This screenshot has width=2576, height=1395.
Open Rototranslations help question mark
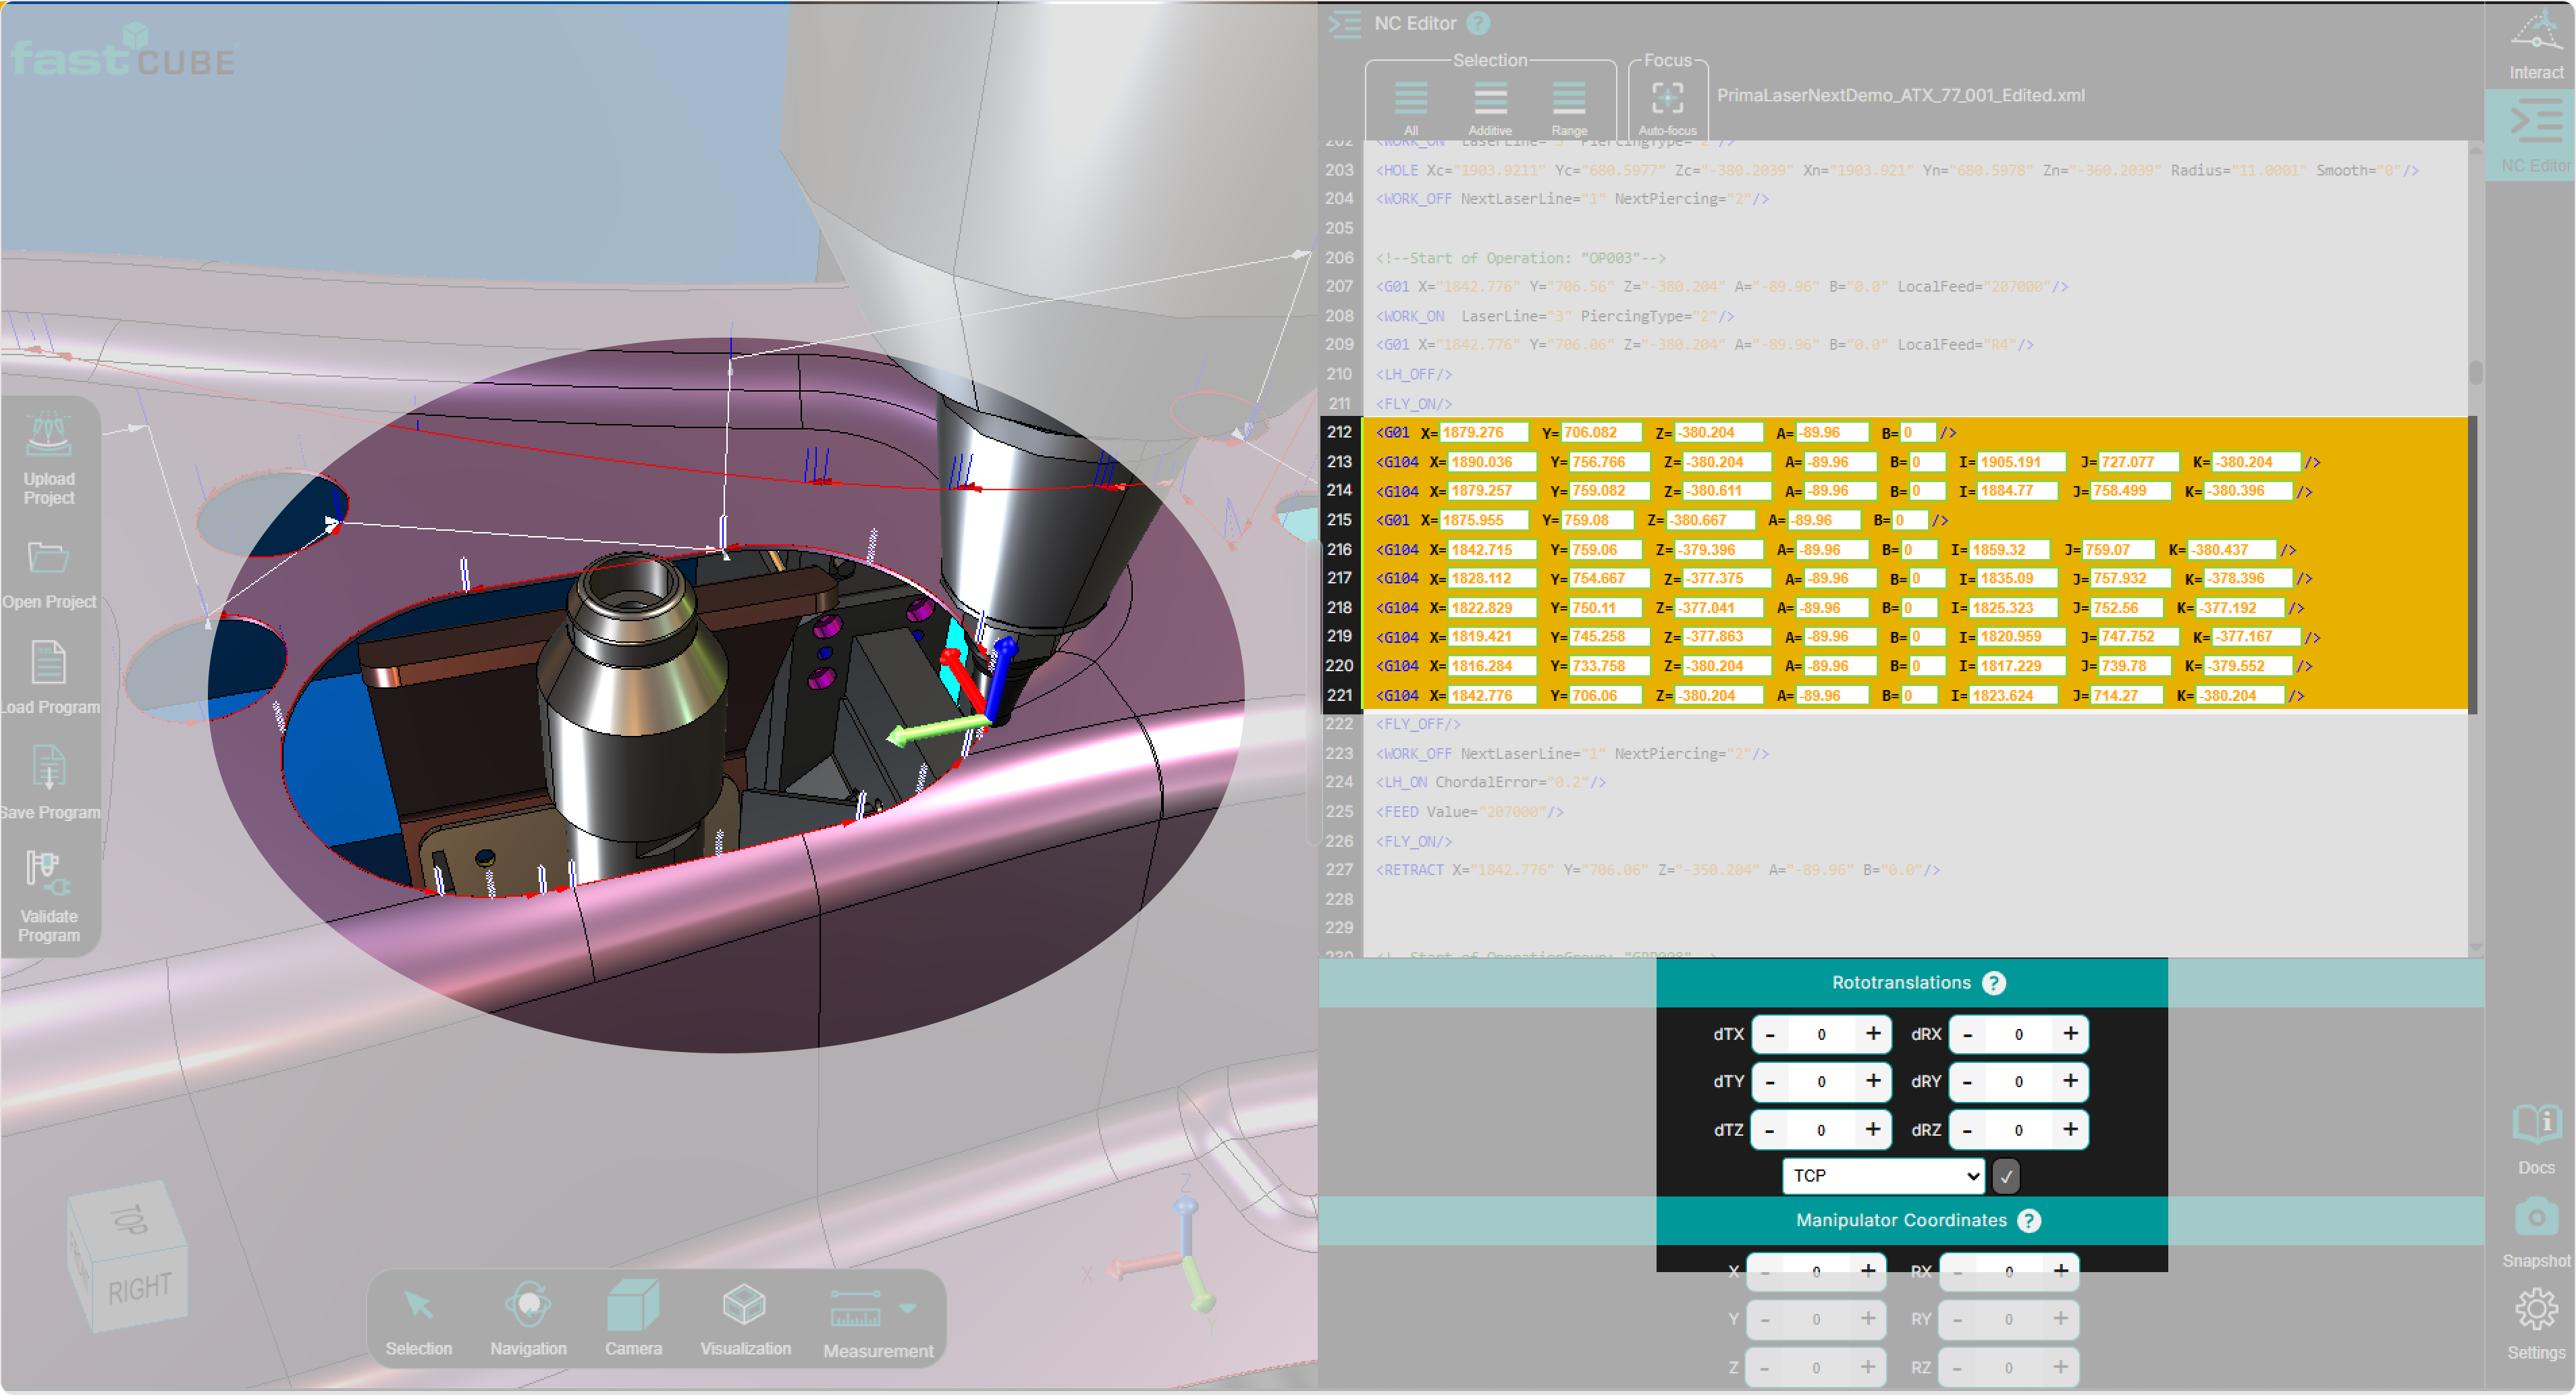coord(1994,983)
